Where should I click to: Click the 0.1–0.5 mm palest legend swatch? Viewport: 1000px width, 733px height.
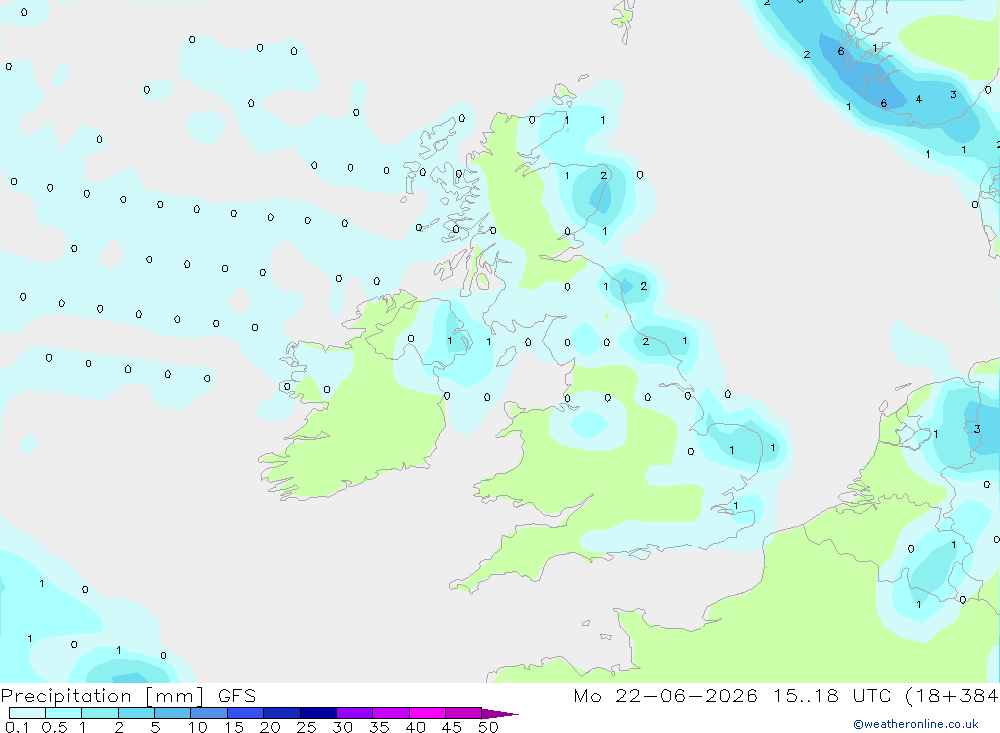coord(27,713)
